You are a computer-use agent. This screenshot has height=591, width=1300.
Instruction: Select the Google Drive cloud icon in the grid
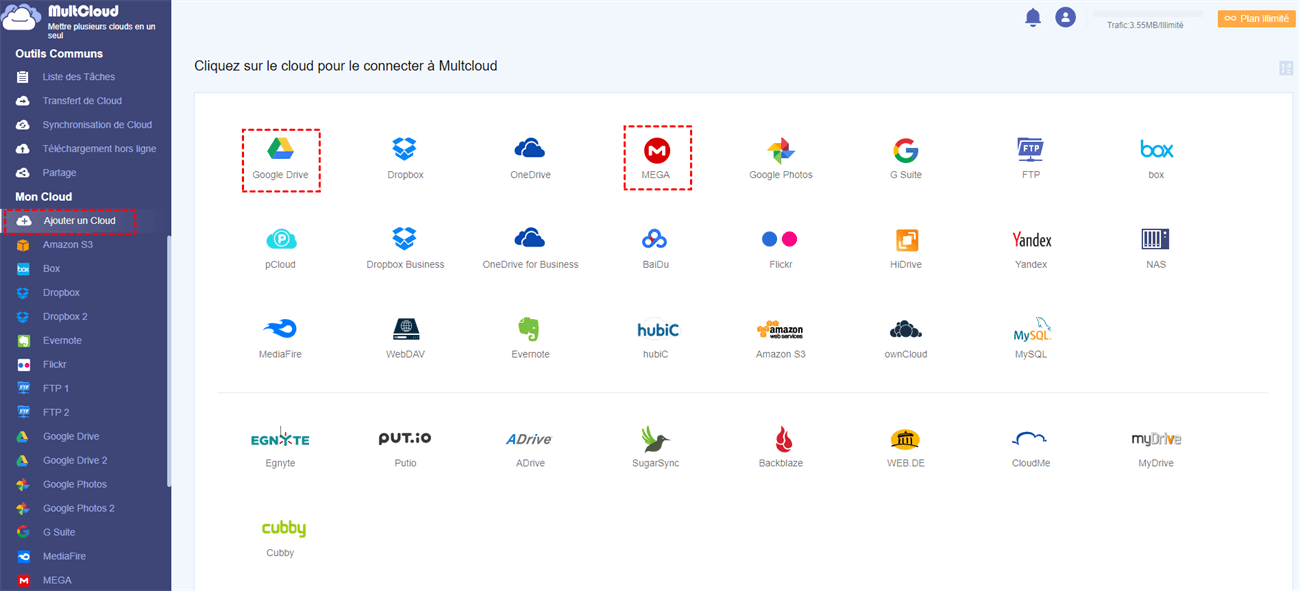[280, 149]
